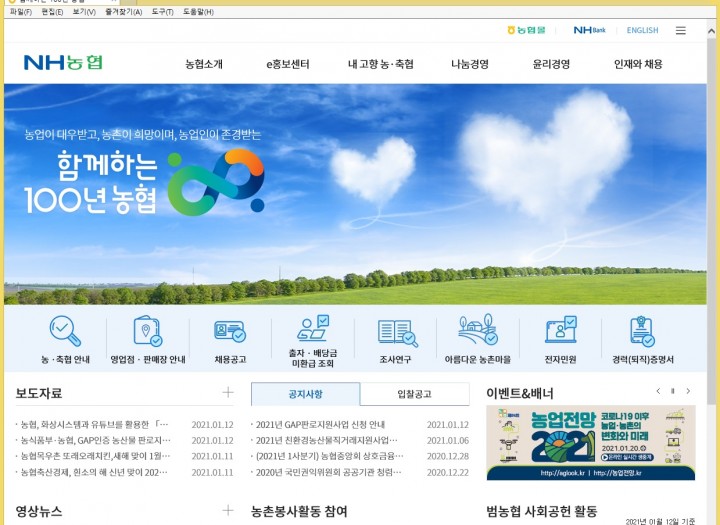Image resolution: width=720 pixels, height=525 pixels.
Task: Open the 채용공고 recruitment icon
Action: click(x=230, y=331)
